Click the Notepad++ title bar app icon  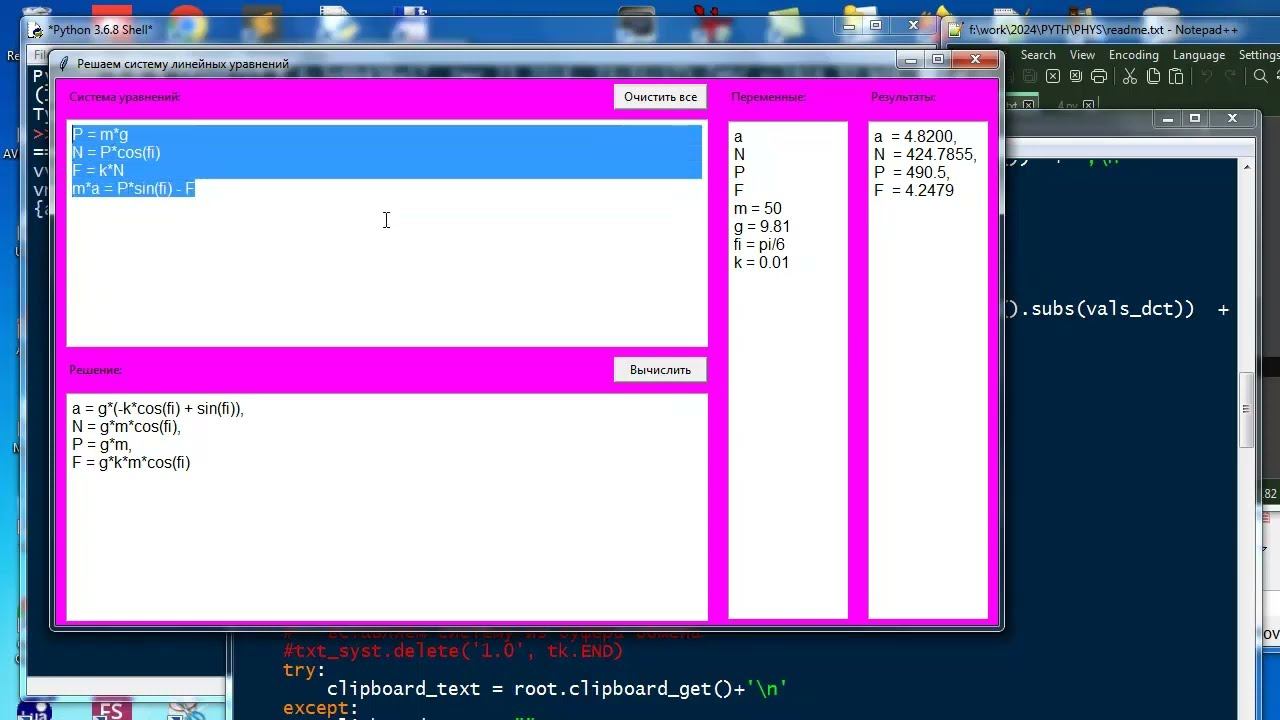tap(955, 30)
